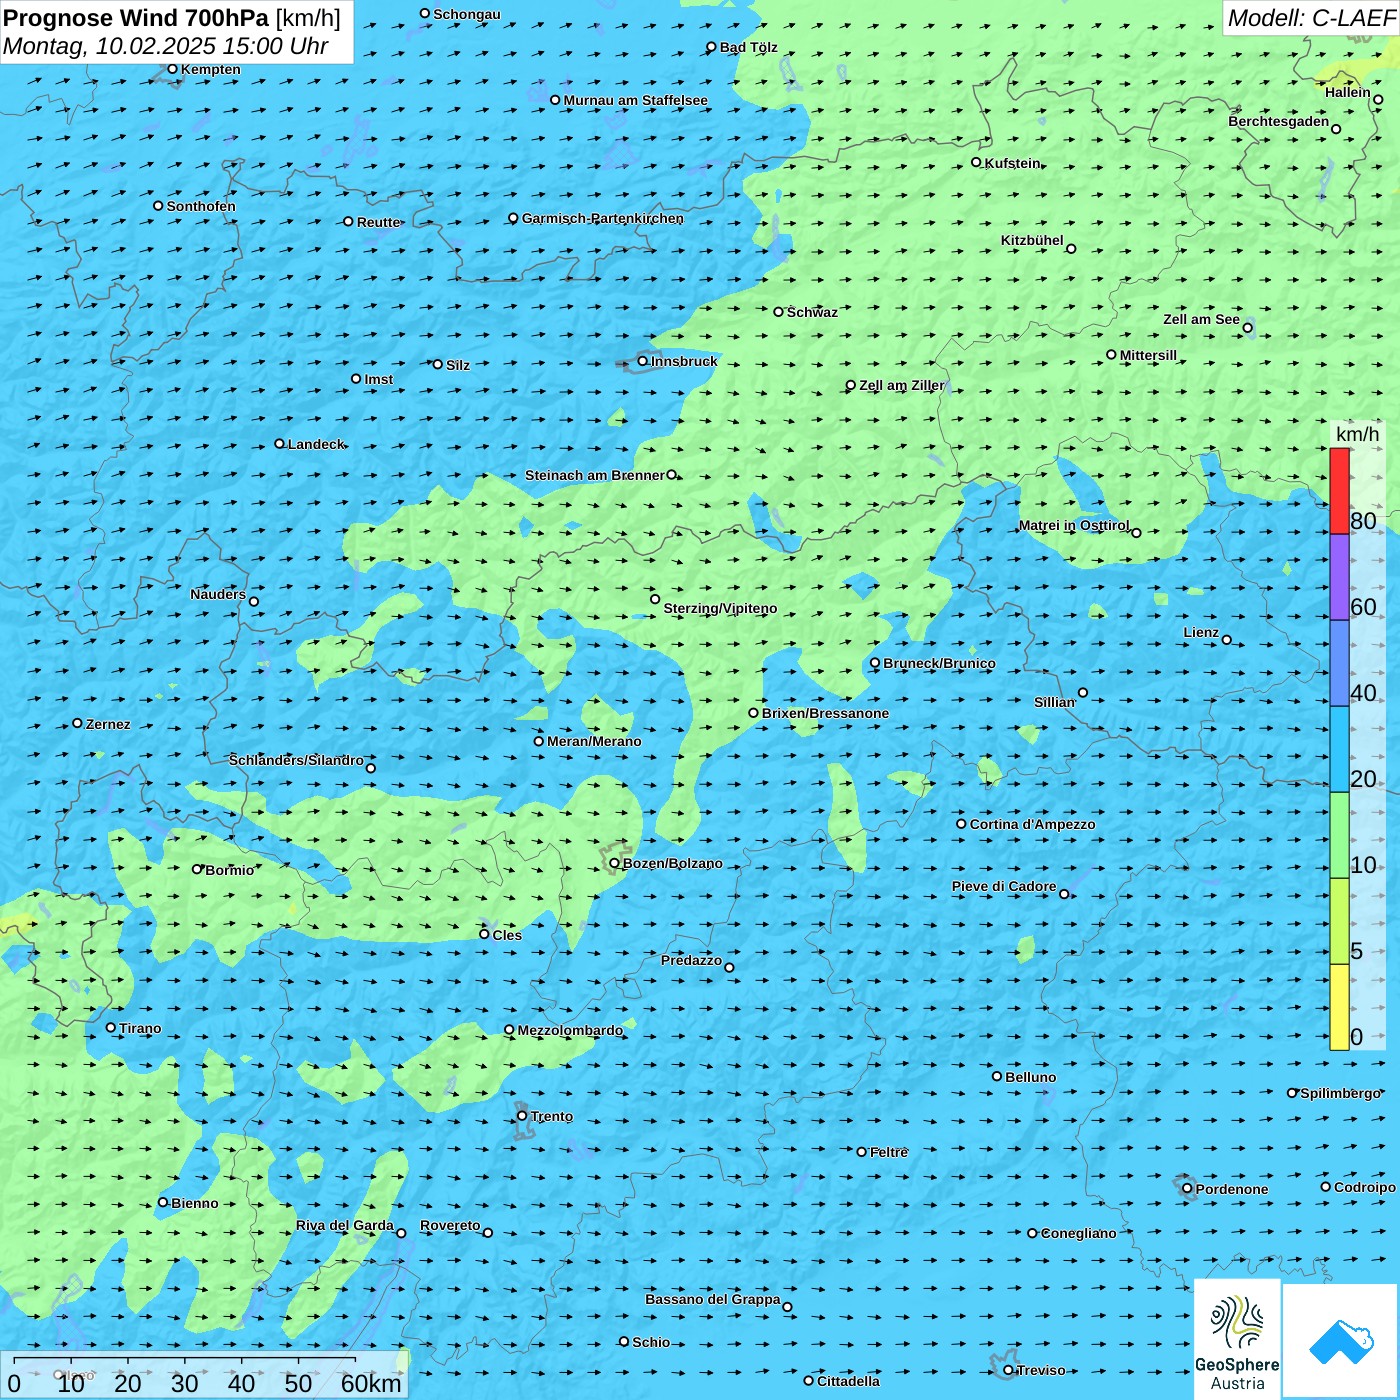The width and height of the screenshot is (1400, 1400).
Task: Click the 'Reutte' label
Action: [378, 222]
